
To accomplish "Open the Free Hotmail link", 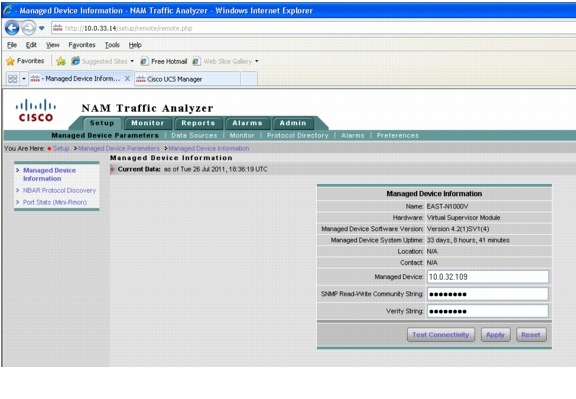I will (169, 61).
